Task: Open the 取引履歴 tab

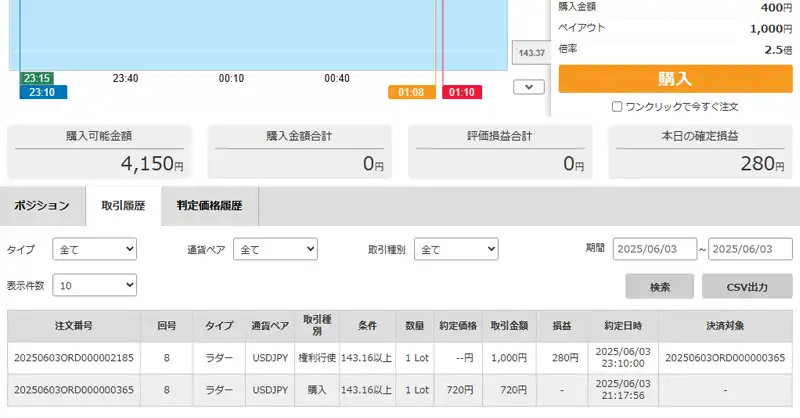Action: point(124,206)
